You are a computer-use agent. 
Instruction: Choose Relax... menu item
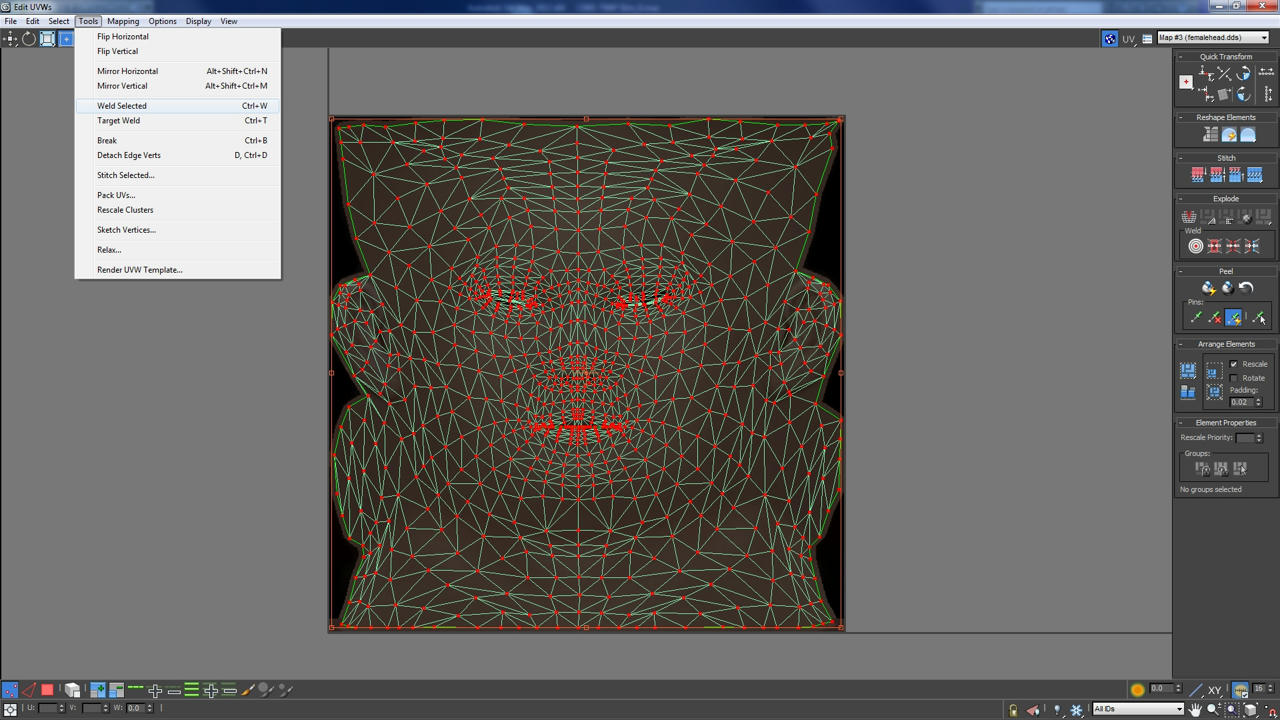click(x=178, y=250)
